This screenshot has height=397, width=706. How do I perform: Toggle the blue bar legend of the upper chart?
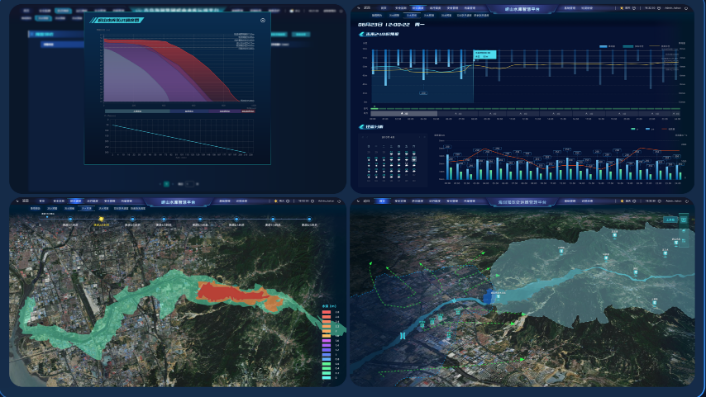coord(603,46)
